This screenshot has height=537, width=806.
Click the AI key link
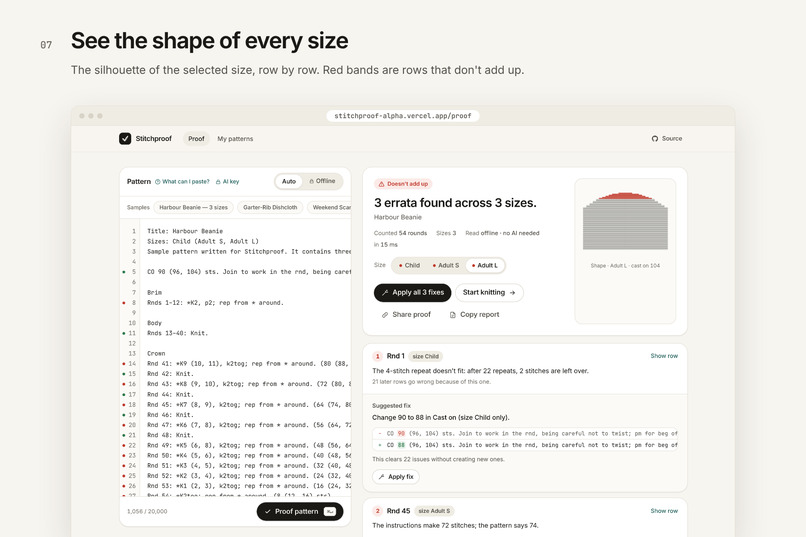(227, 181)
